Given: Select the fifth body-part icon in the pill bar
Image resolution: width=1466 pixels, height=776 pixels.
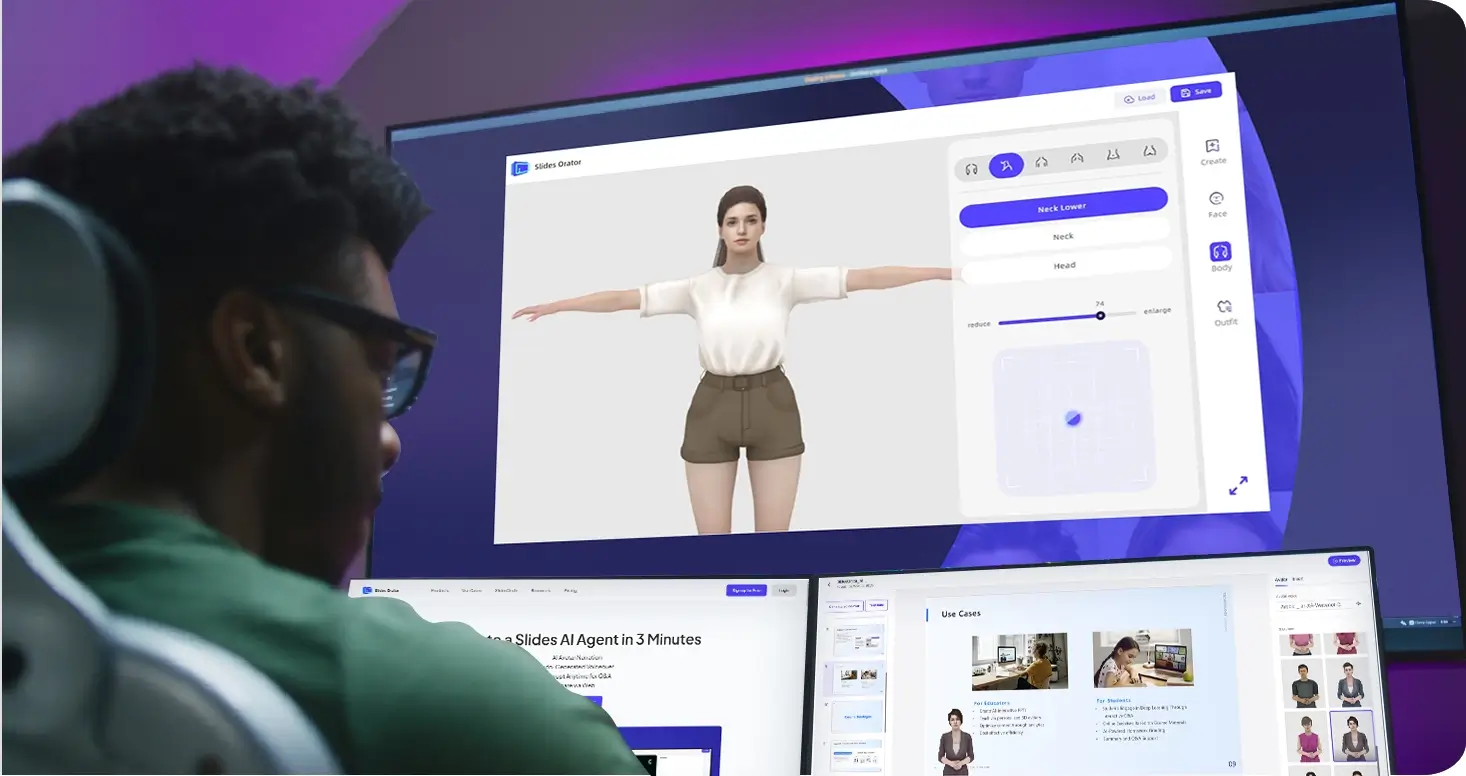Looking at the screenshot, I should point(1113,155).
